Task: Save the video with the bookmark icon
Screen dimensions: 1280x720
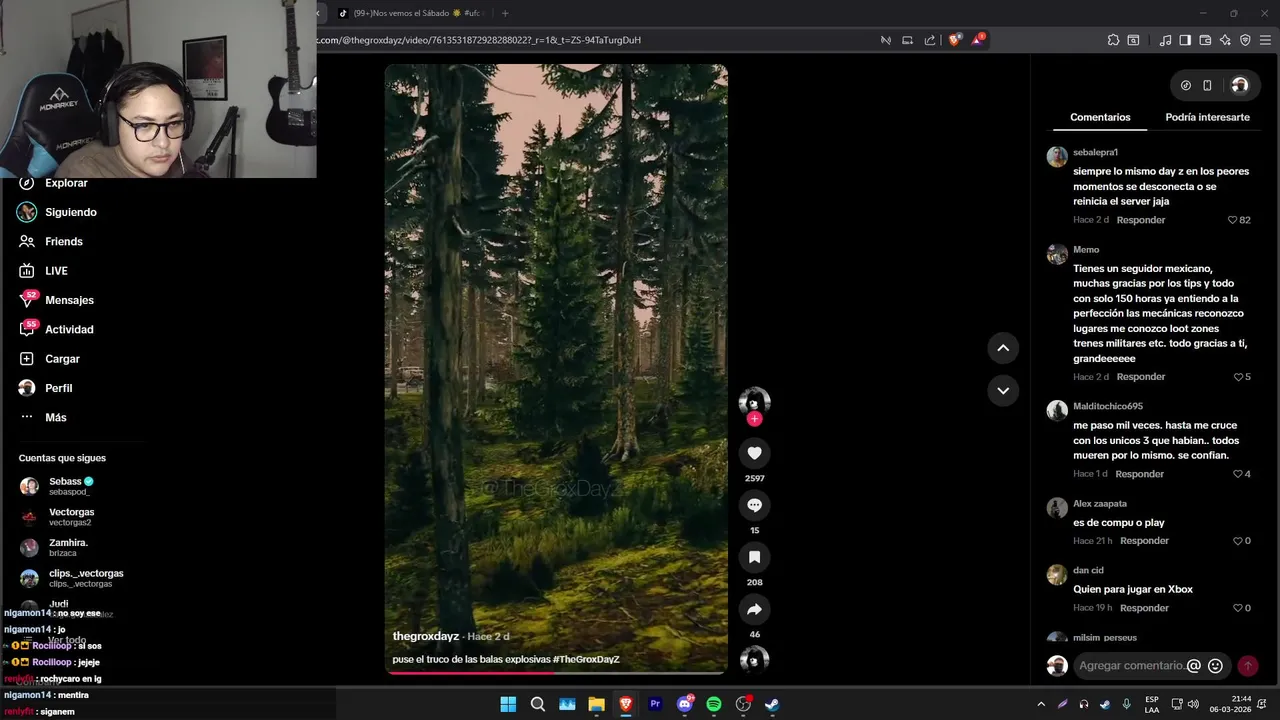Action: click(x=754, y=557)
